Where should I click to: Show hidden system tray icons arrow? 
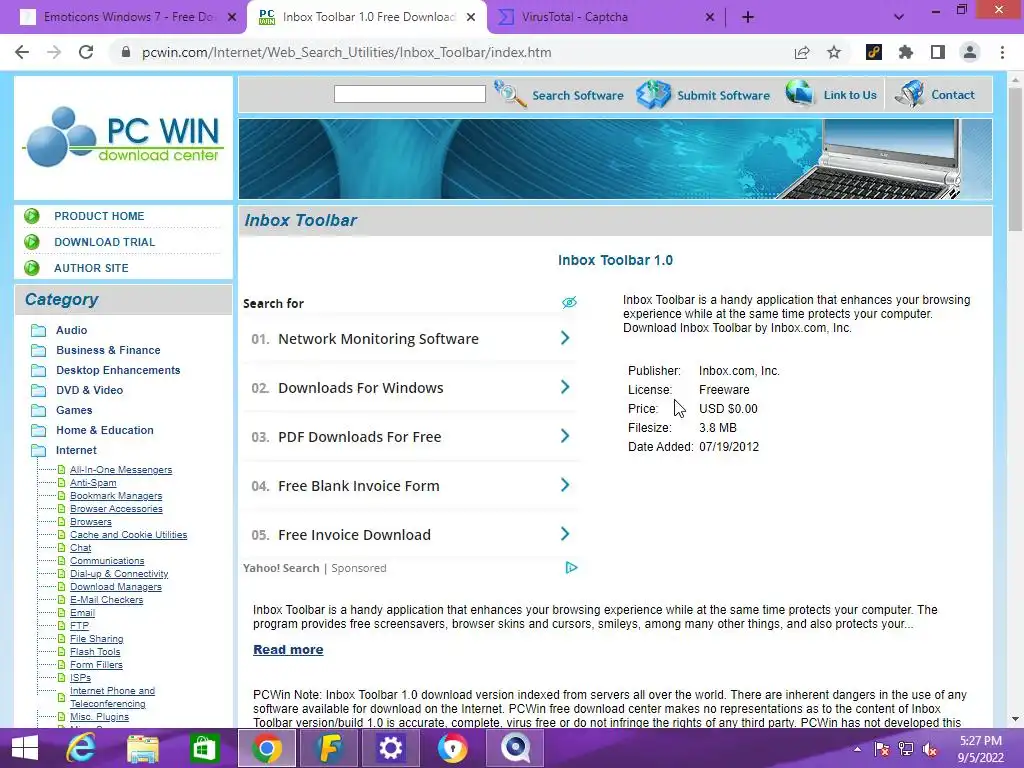pos(857,749)
